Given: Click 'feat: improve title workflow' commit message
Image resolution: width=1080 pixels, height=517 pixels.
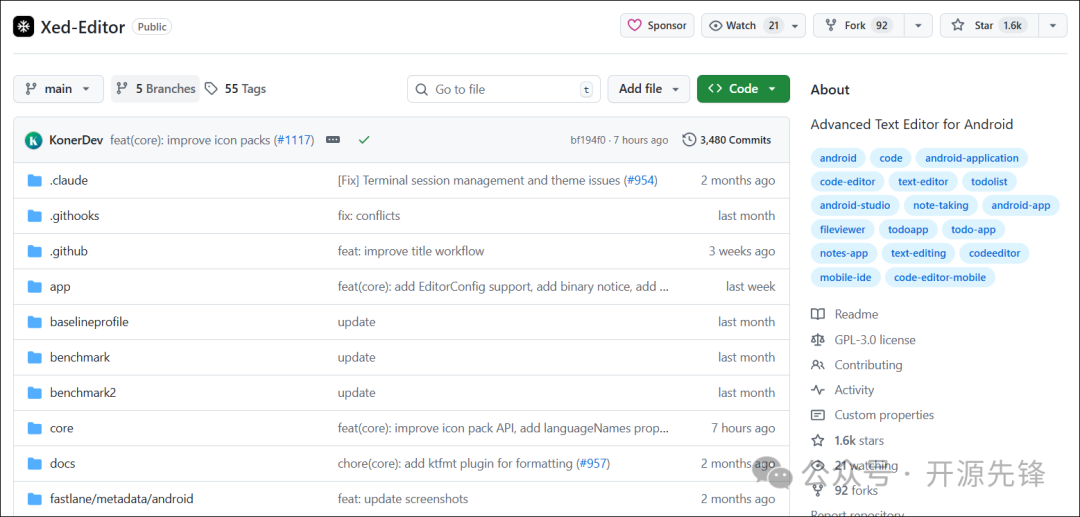Looking at the screenshot, I should click(x=411, y=251).
